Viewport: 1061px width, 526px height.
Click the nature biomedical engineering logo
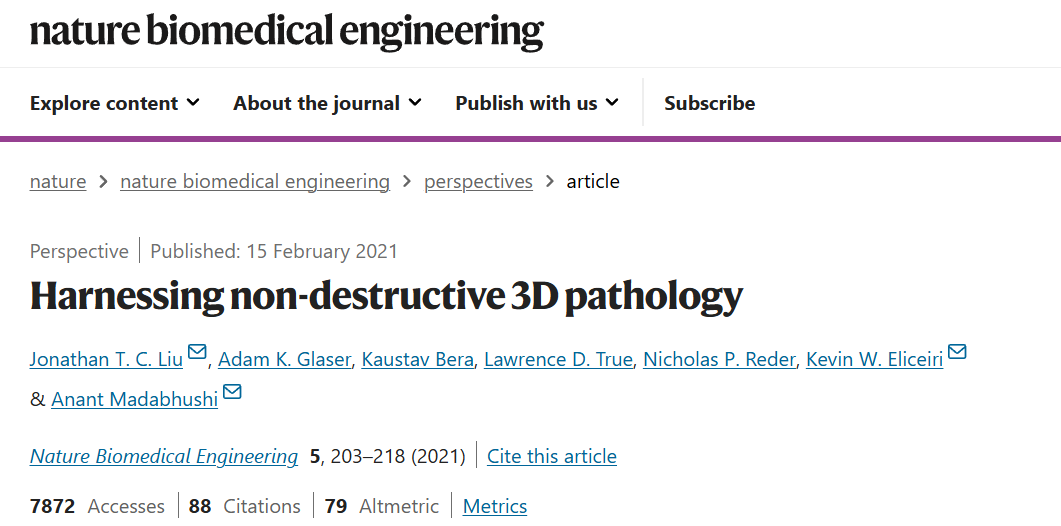coord(287,31)
